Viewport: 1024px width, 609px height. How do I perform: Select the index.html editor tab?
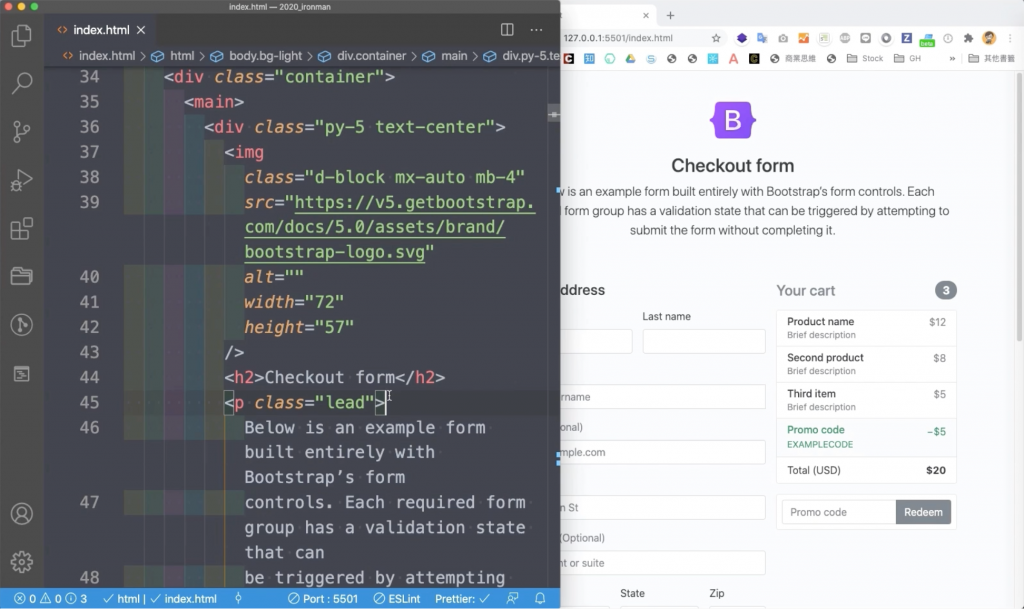click(101, 30)
